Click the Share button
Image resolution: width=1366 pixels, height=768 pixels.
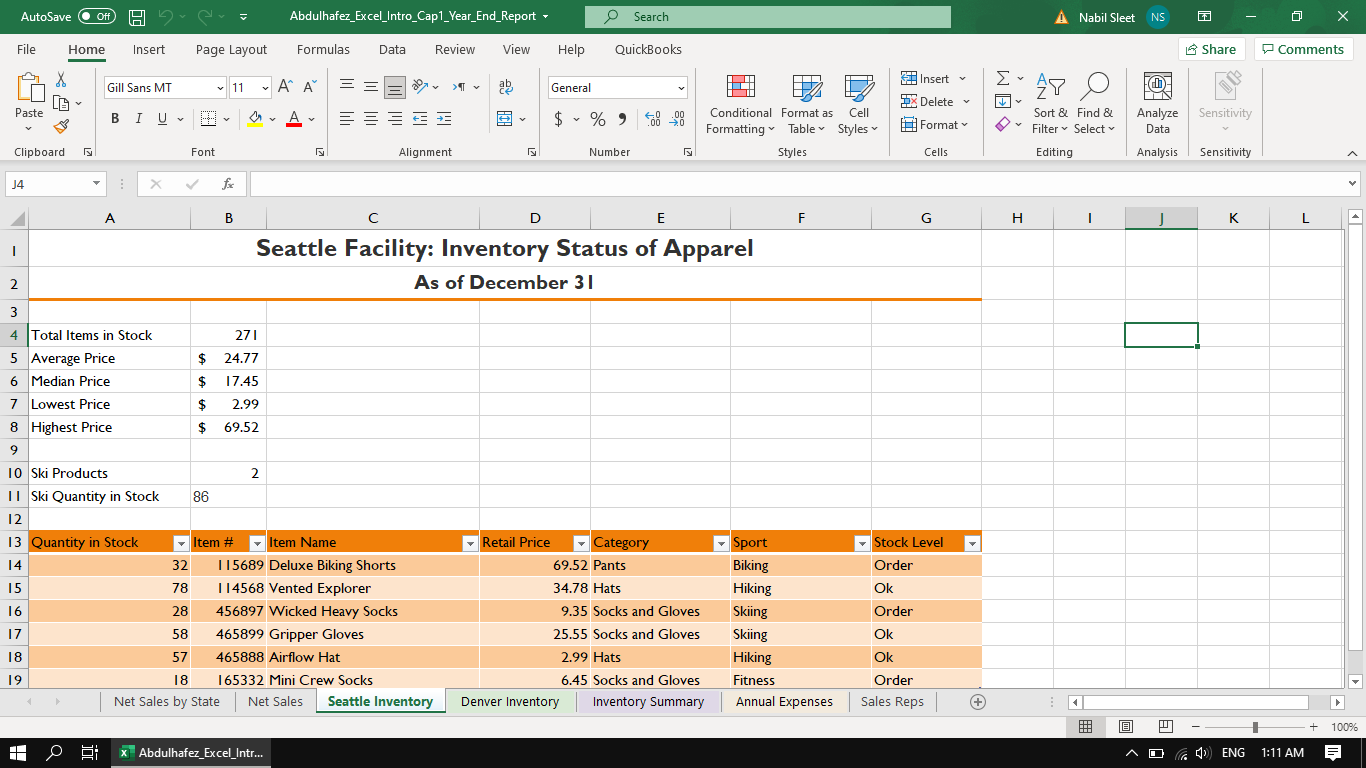point(1210,49)
